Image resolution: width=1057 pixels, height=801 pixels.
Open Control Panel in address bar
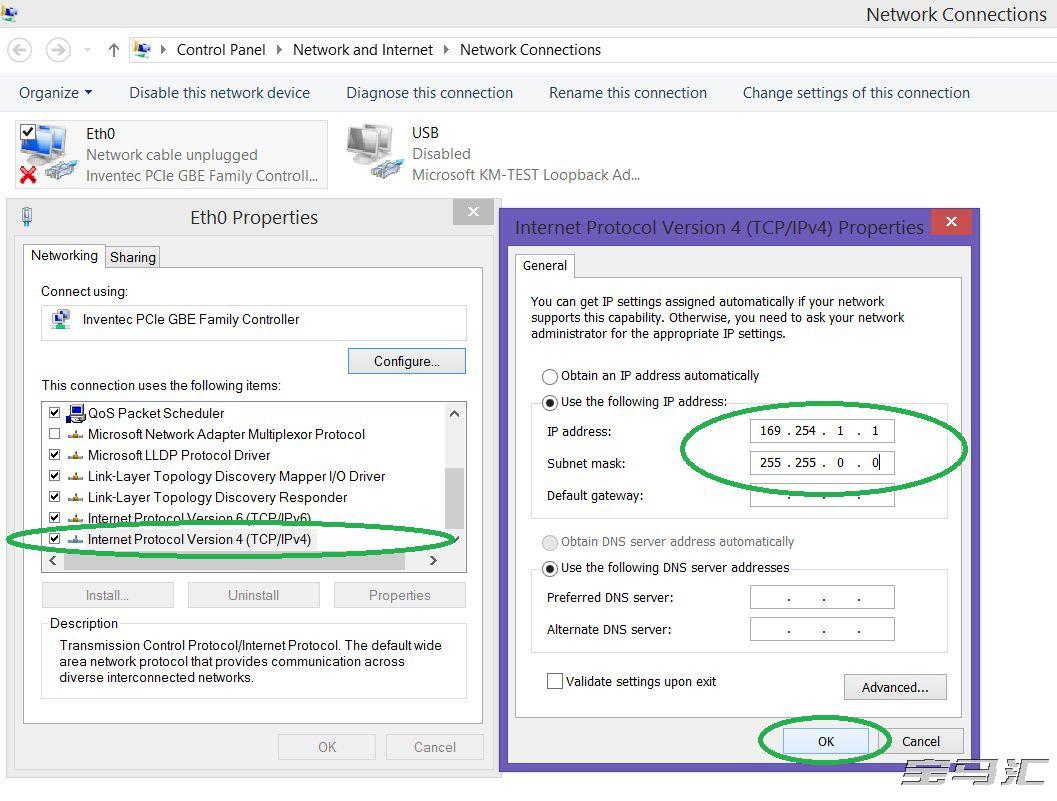click(x=221, y=50)
